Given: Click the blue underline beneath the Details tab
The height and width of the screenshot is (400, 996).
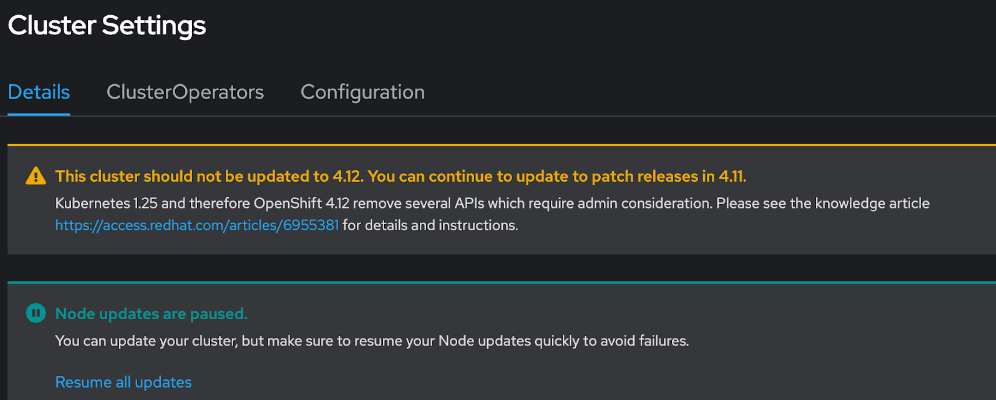Looking at the screenshot, I should tap(39, 114).
